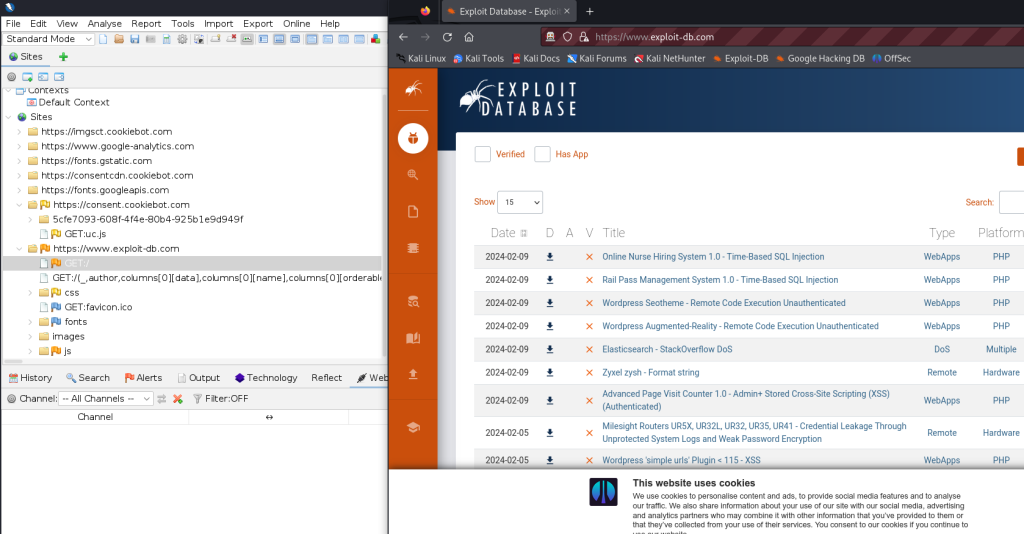Image resolution: width=1024 pixels, height=534 pixels.
Task: Open the Online menu in ZAP
Action: coord(296,24)
